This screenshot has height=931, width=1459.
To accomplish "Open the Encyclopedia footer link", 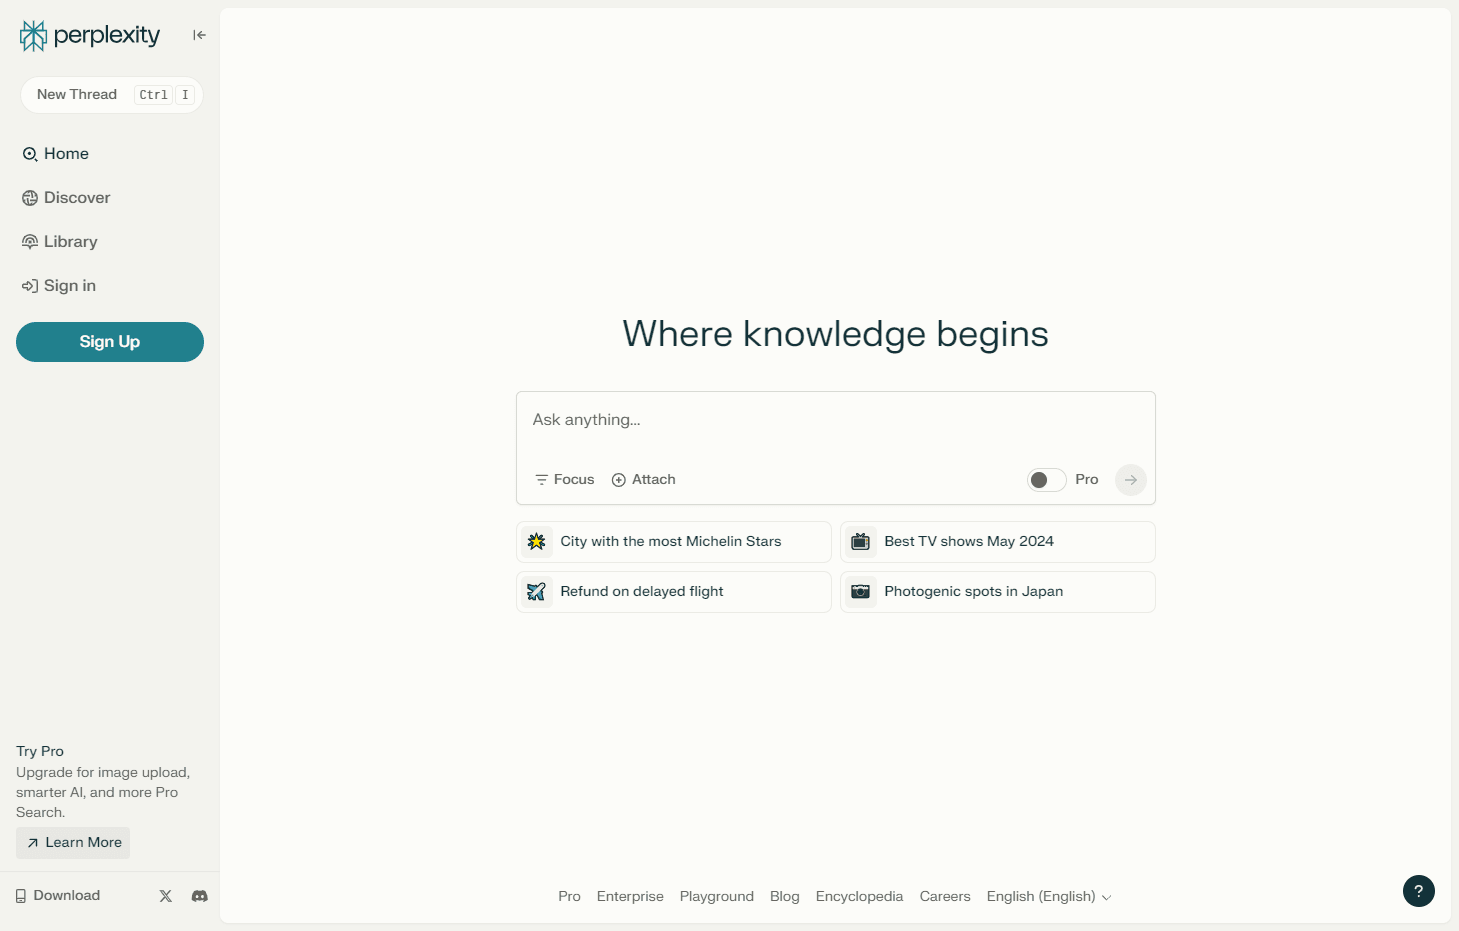I will pyautogui.click(x=859, y=897).
